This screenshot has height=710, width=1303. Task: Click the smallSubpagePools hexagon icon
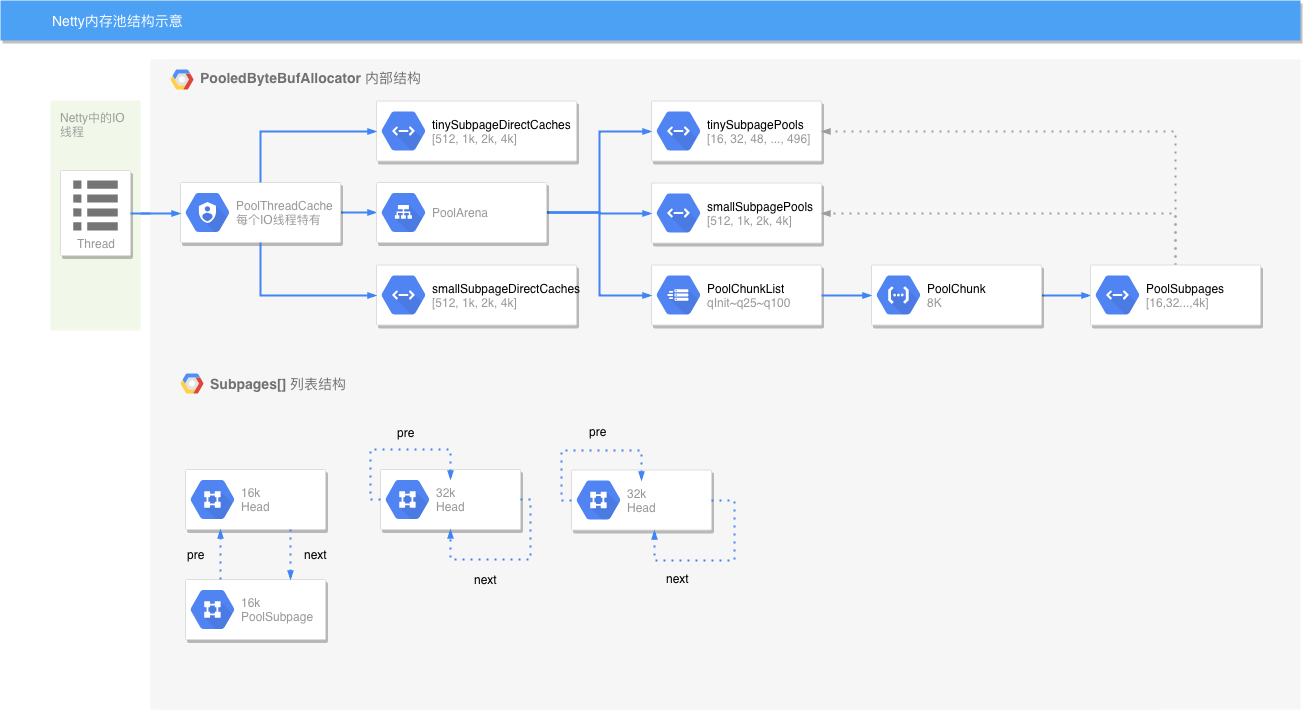pos(678,213)
